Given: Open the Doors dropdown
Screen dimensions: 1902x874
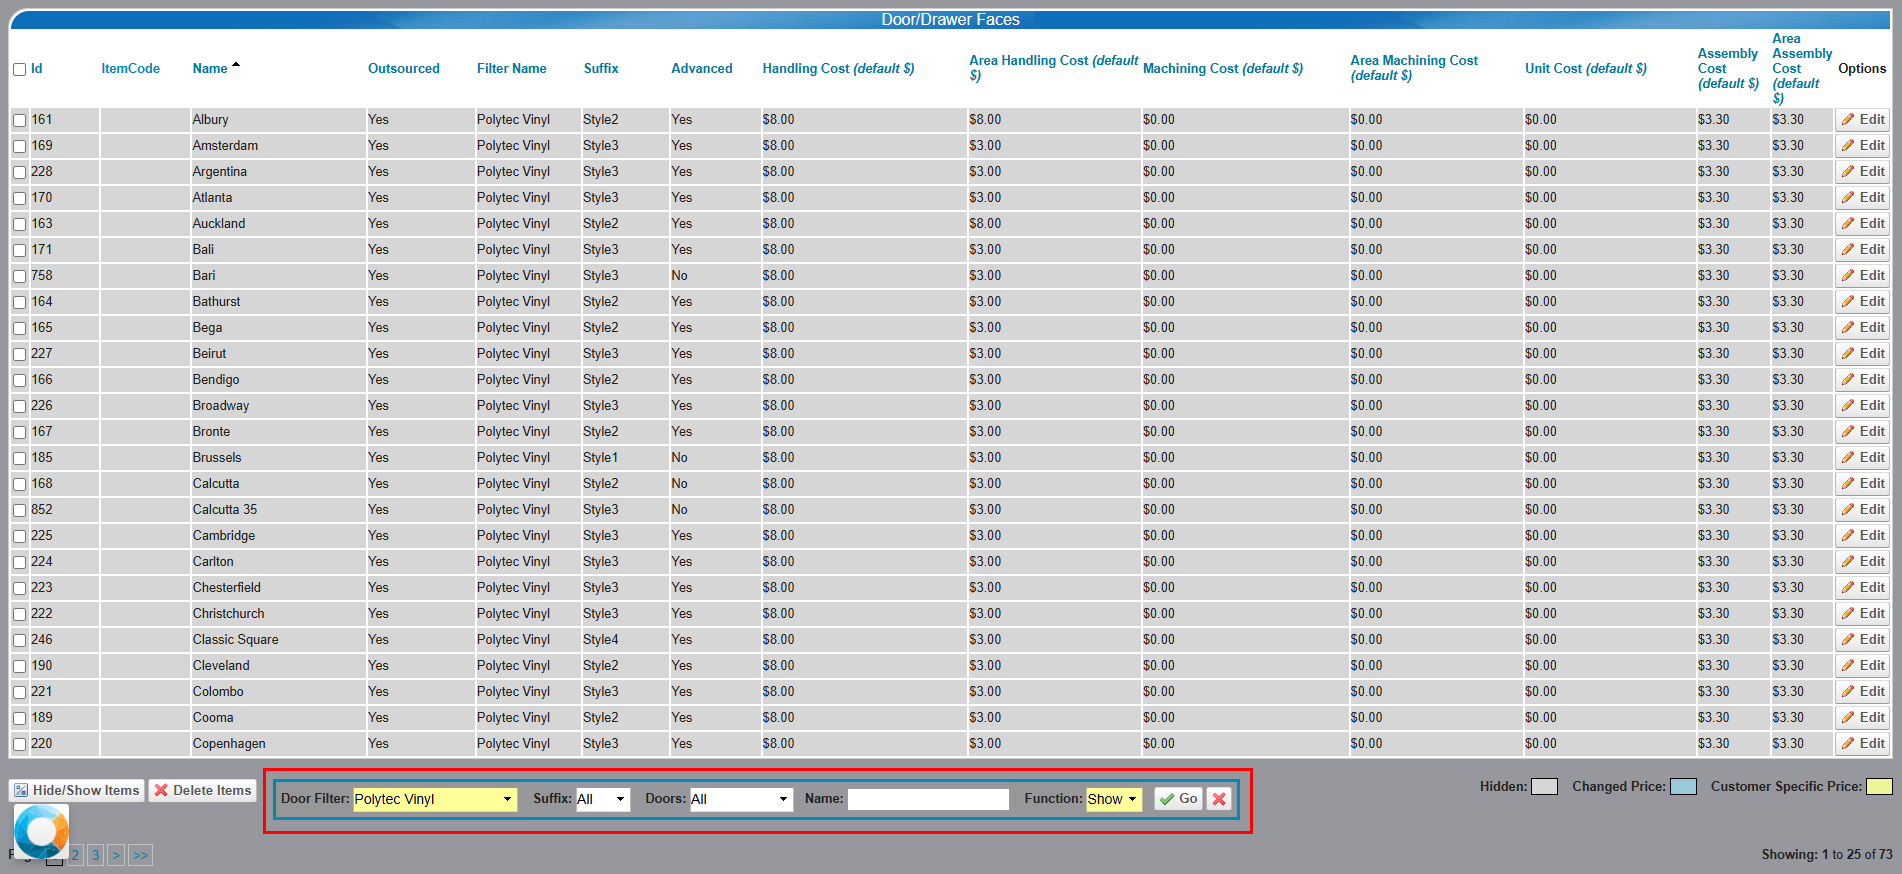Looking at the screenshot, I should [x=741, y=799].
